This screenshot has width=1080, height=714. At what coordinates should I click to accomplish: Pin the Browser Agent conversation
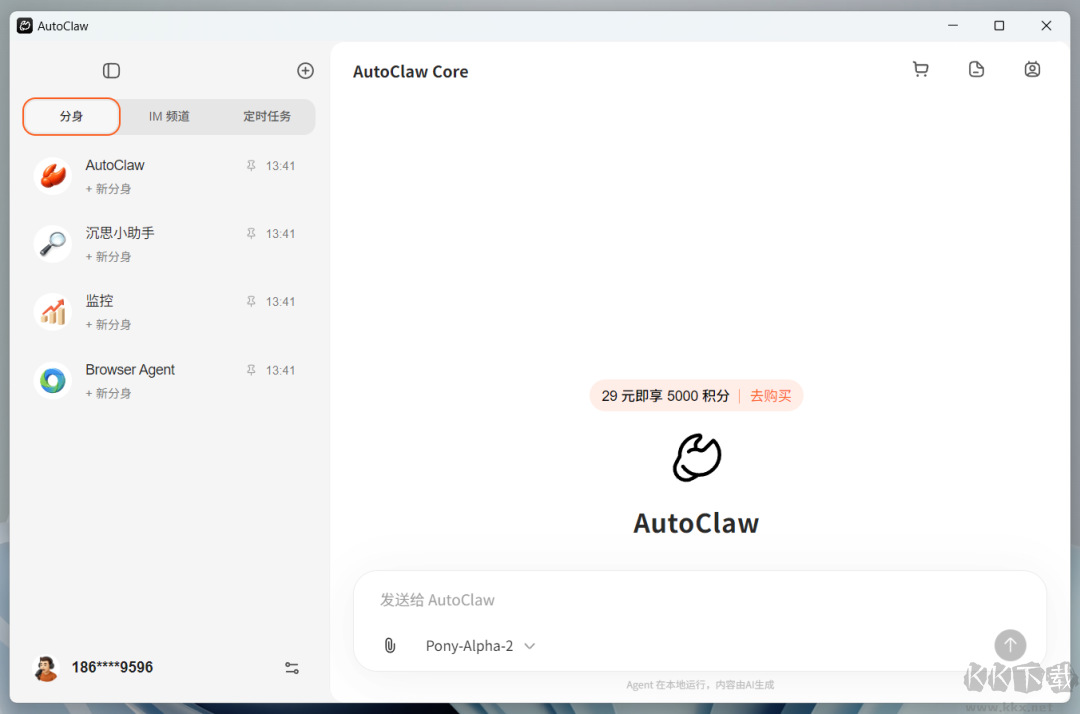[x=251, y=369]
